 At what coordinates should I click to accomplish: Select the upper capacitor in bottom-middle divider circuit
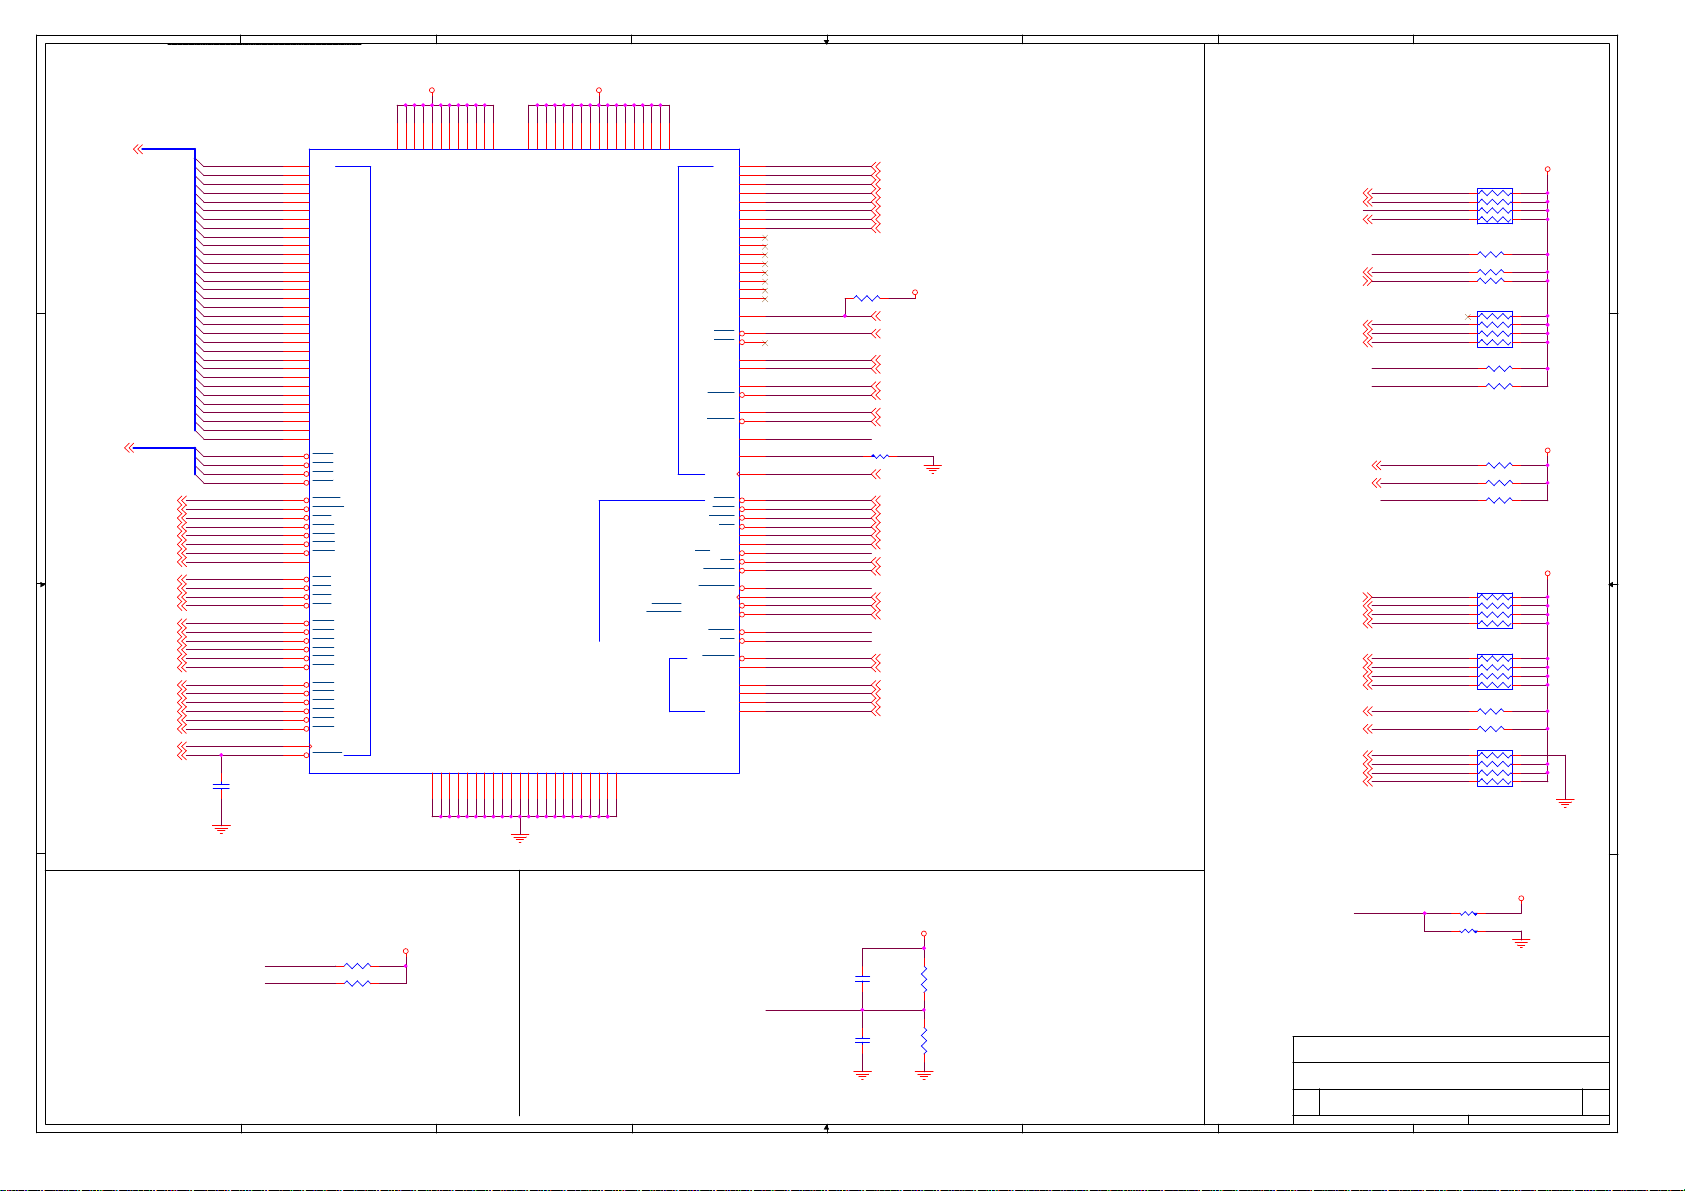[x=862, y=978]
